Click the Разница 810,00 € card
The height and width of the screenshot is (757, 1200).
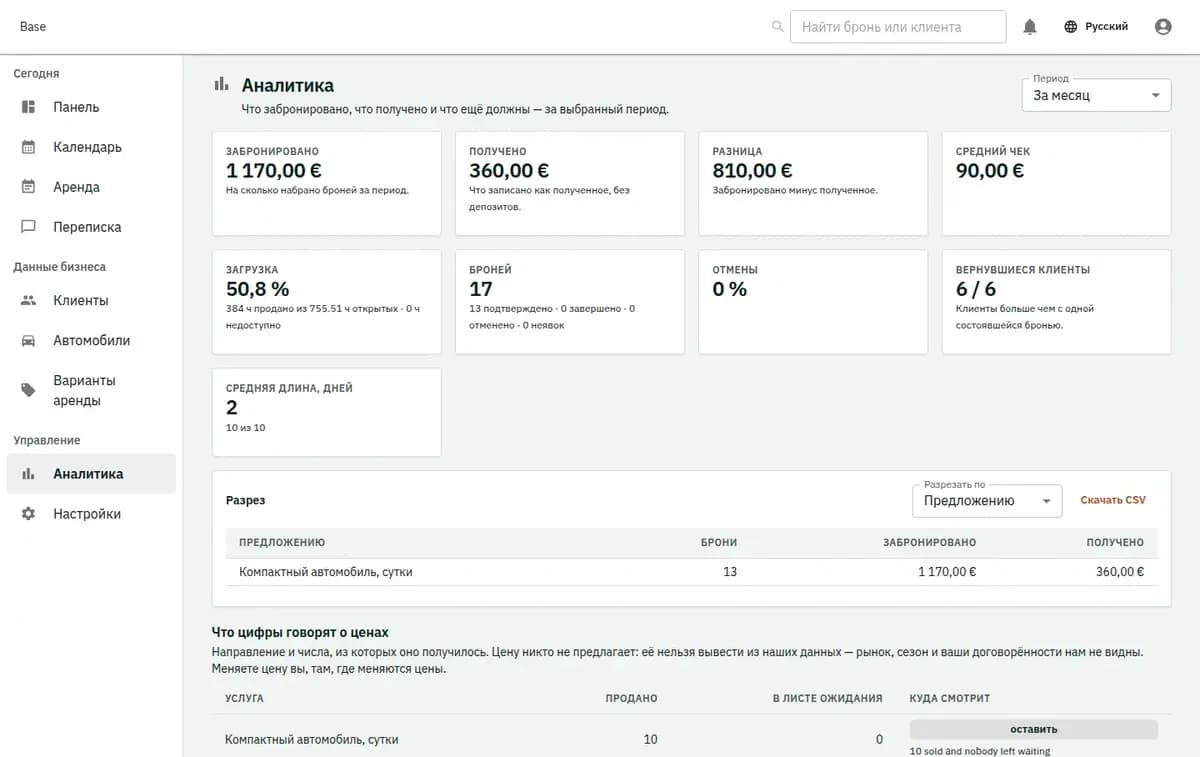pos(813,184)
